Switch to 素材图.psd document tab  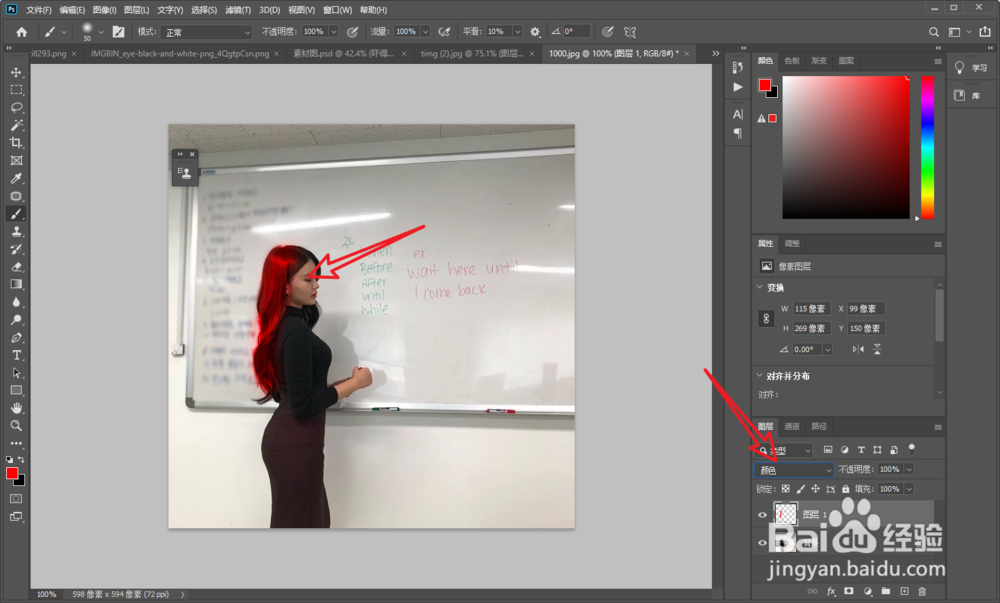tap(343, 54)
